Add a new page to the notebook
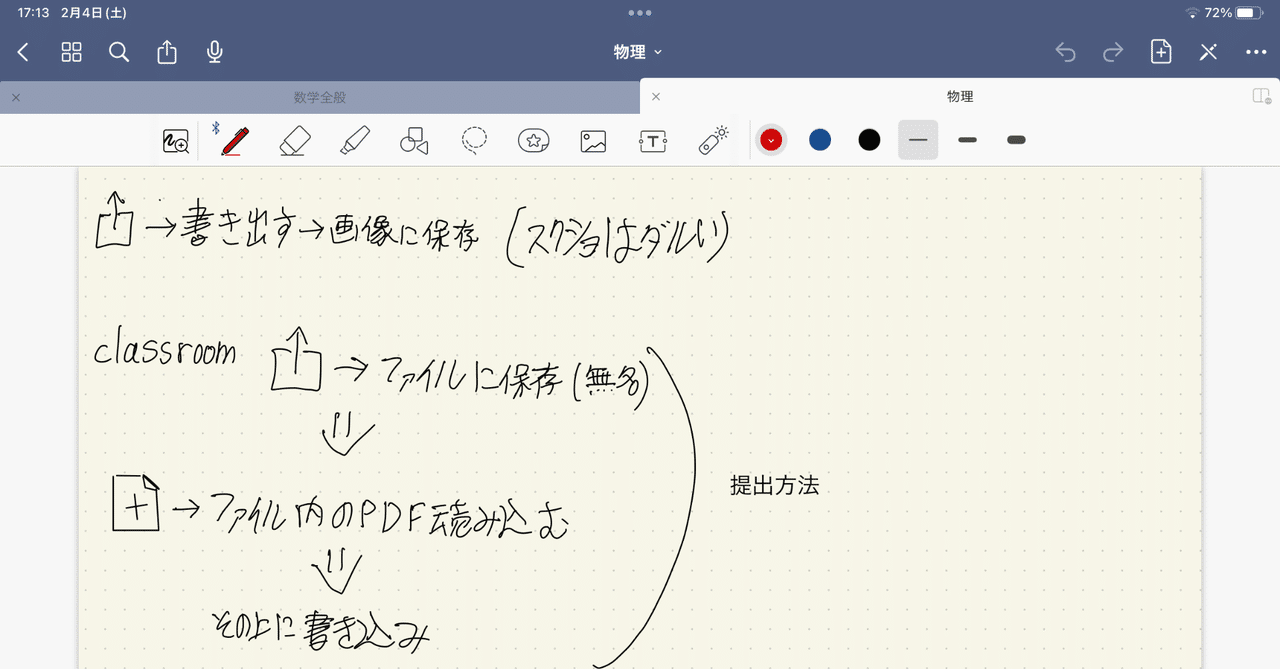Viewport: 1280px width, 669px height. click(x=1161, y=52)
